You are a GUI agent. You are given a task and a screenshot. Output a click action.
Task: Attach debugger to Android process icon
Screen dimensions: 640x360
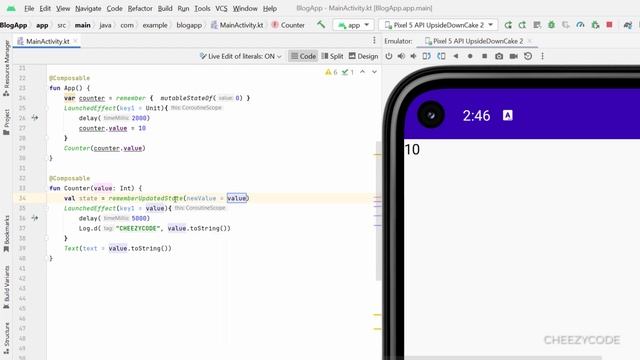point(595,25)
